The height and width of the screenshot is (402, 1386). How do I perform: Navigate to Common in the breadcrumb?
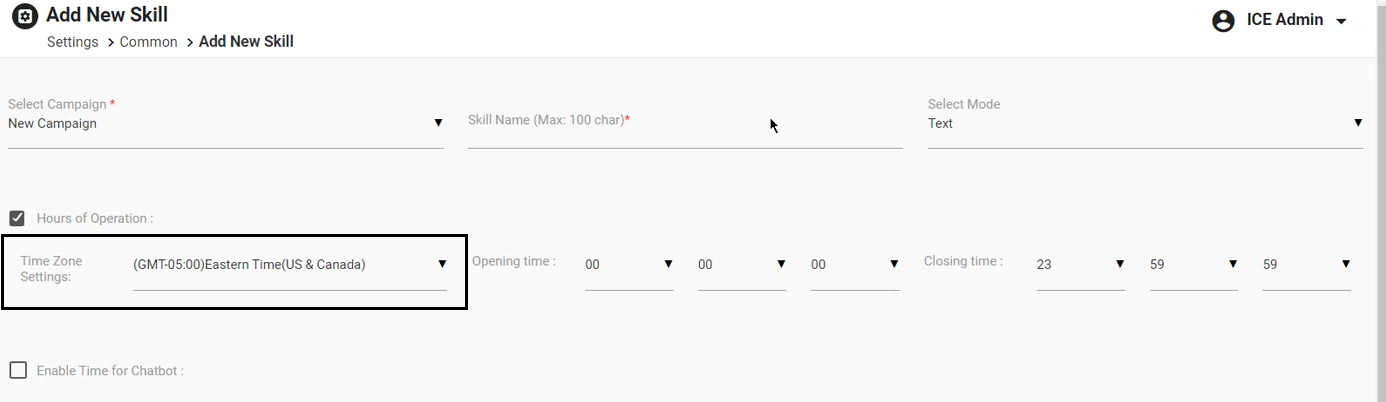coord(148,42)
